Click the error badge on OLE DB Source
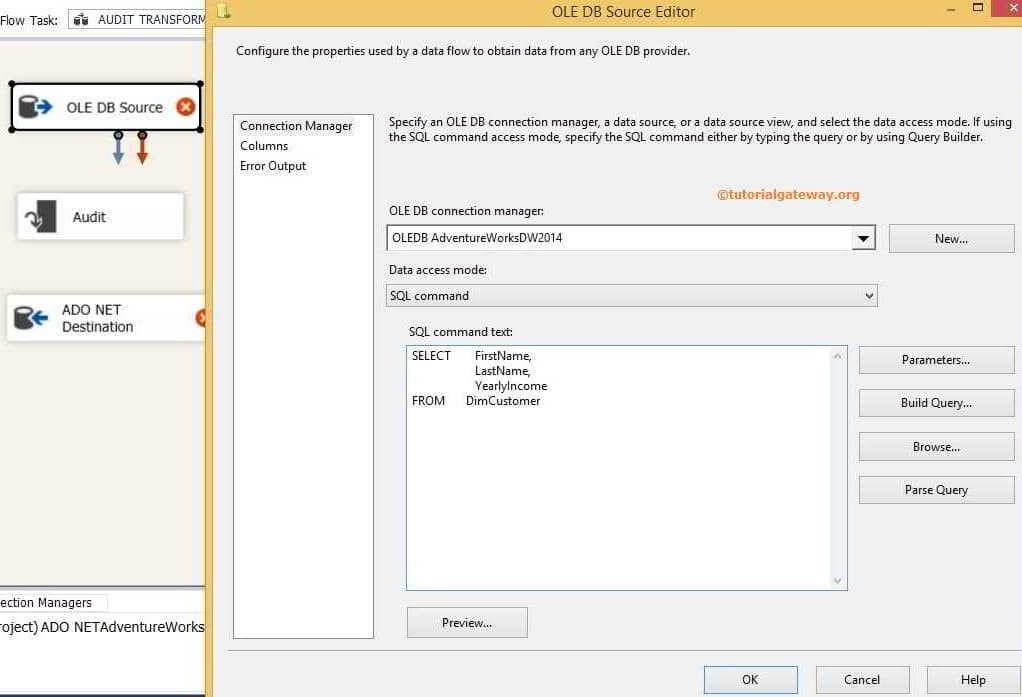The image size is (1022, 697). point(185,105)
